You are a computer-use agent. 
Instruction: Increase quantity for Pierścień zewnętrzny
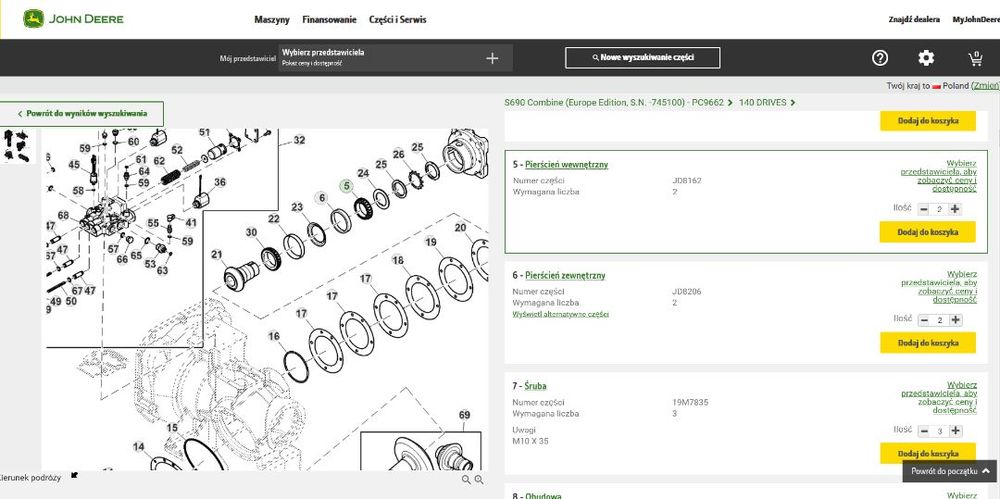[x=955, y=320]
